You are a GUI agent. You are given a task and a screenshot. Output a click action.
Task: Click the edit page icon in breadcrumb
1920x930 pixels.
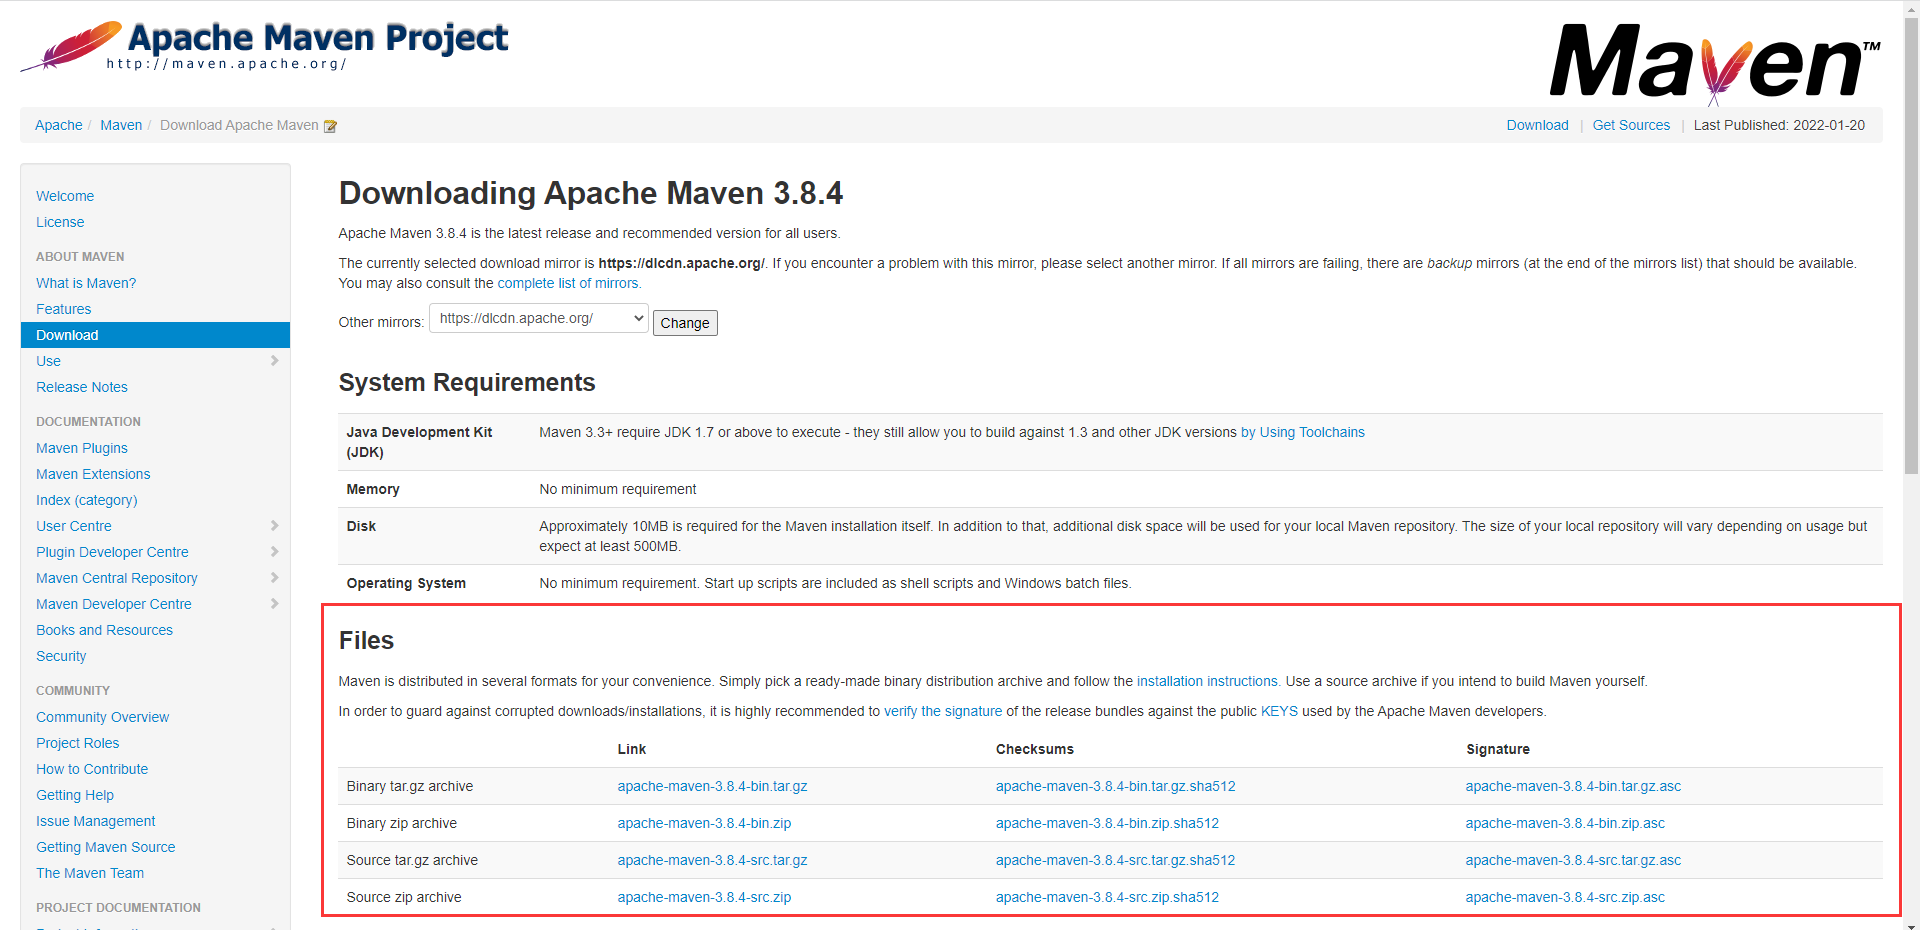(x=330, y=126)
